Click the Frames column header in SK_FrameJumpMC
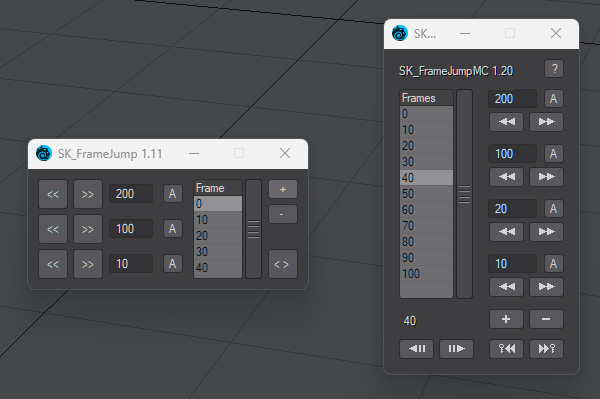Screen dimensions: 600x399 click(x=426, y=98)
